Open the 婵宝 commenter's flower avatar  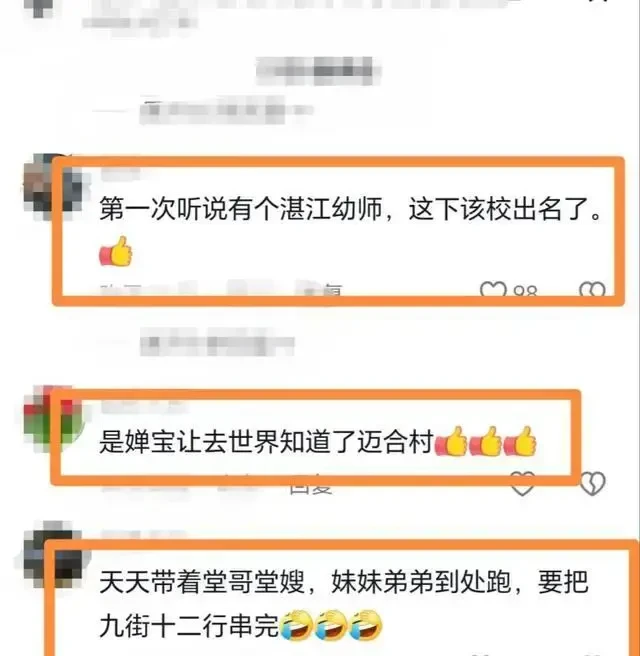click(54, 418)
